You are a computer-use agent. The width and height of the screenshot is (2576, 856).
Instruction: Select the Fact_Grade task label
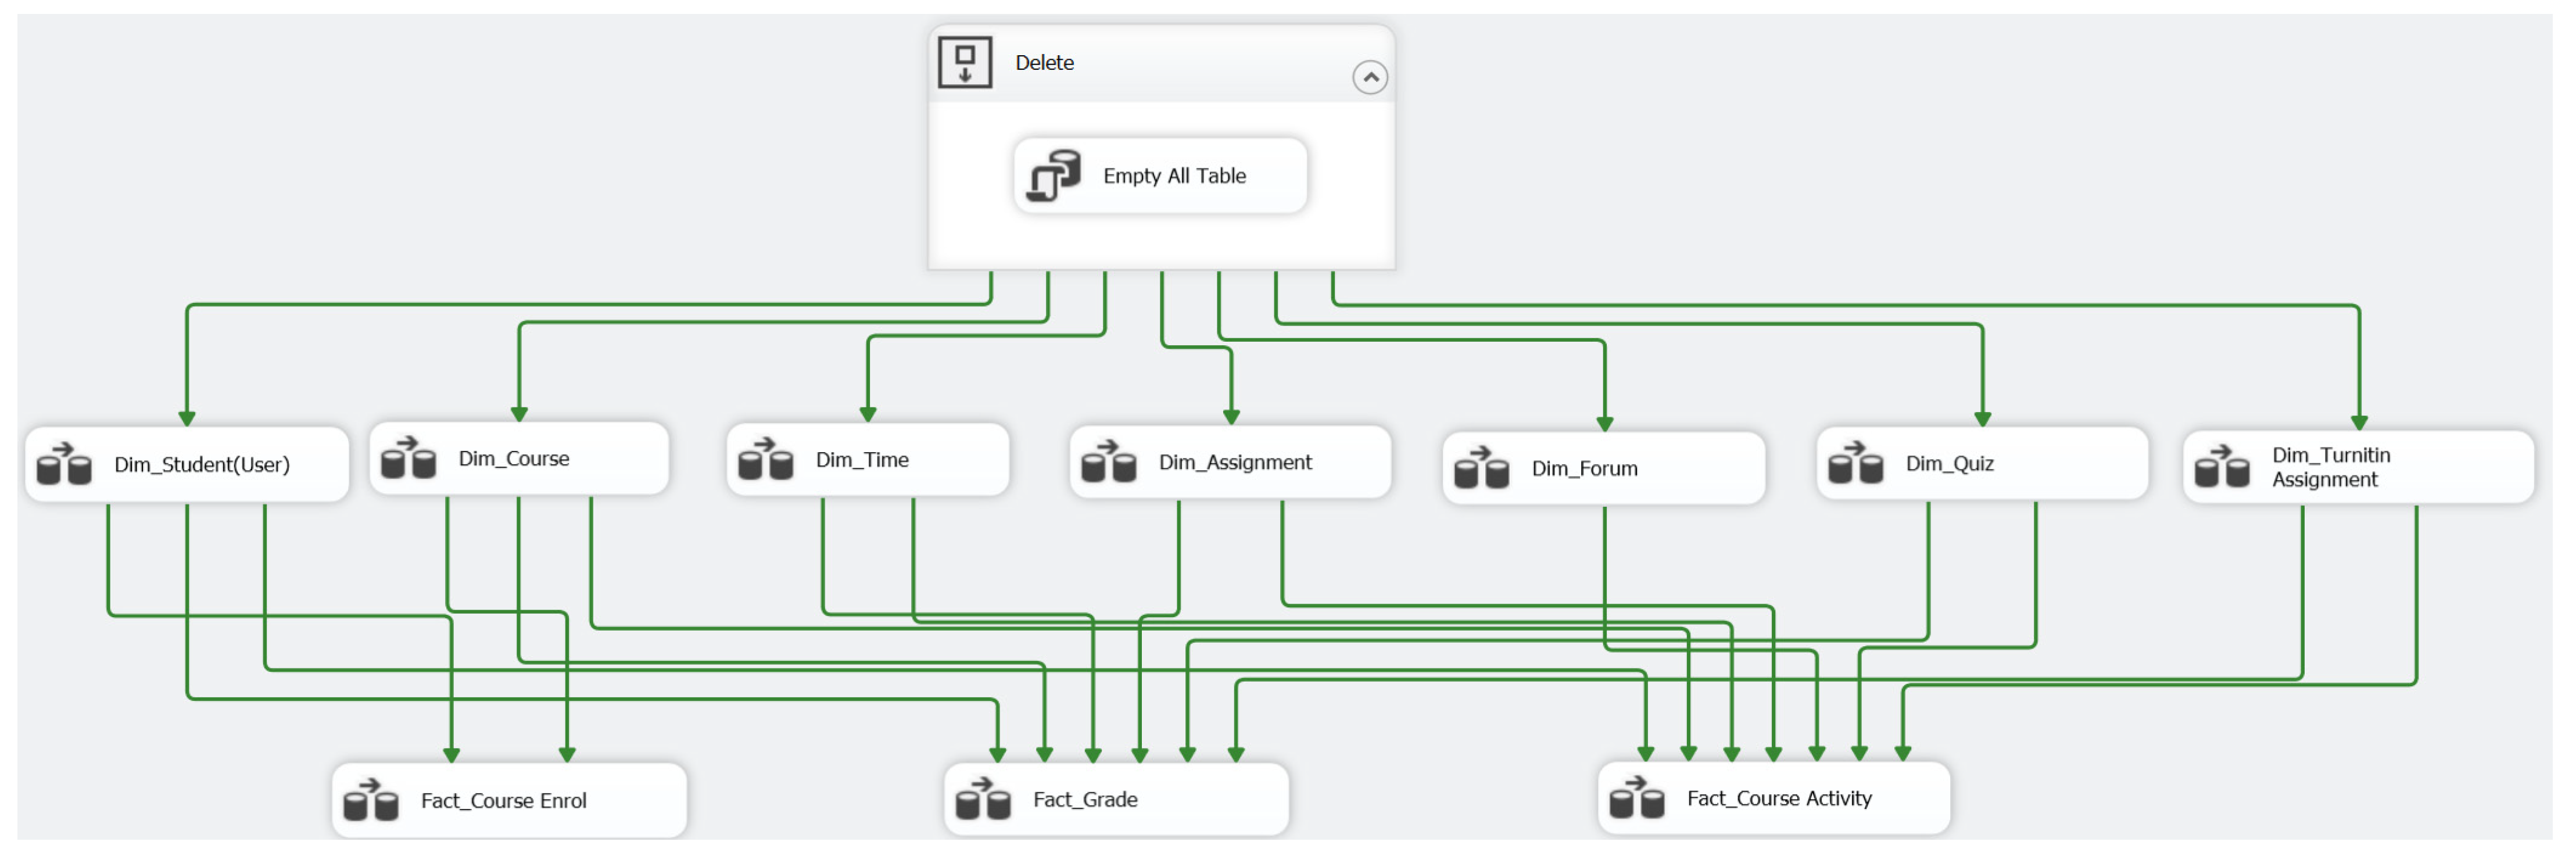(1085, 800)
